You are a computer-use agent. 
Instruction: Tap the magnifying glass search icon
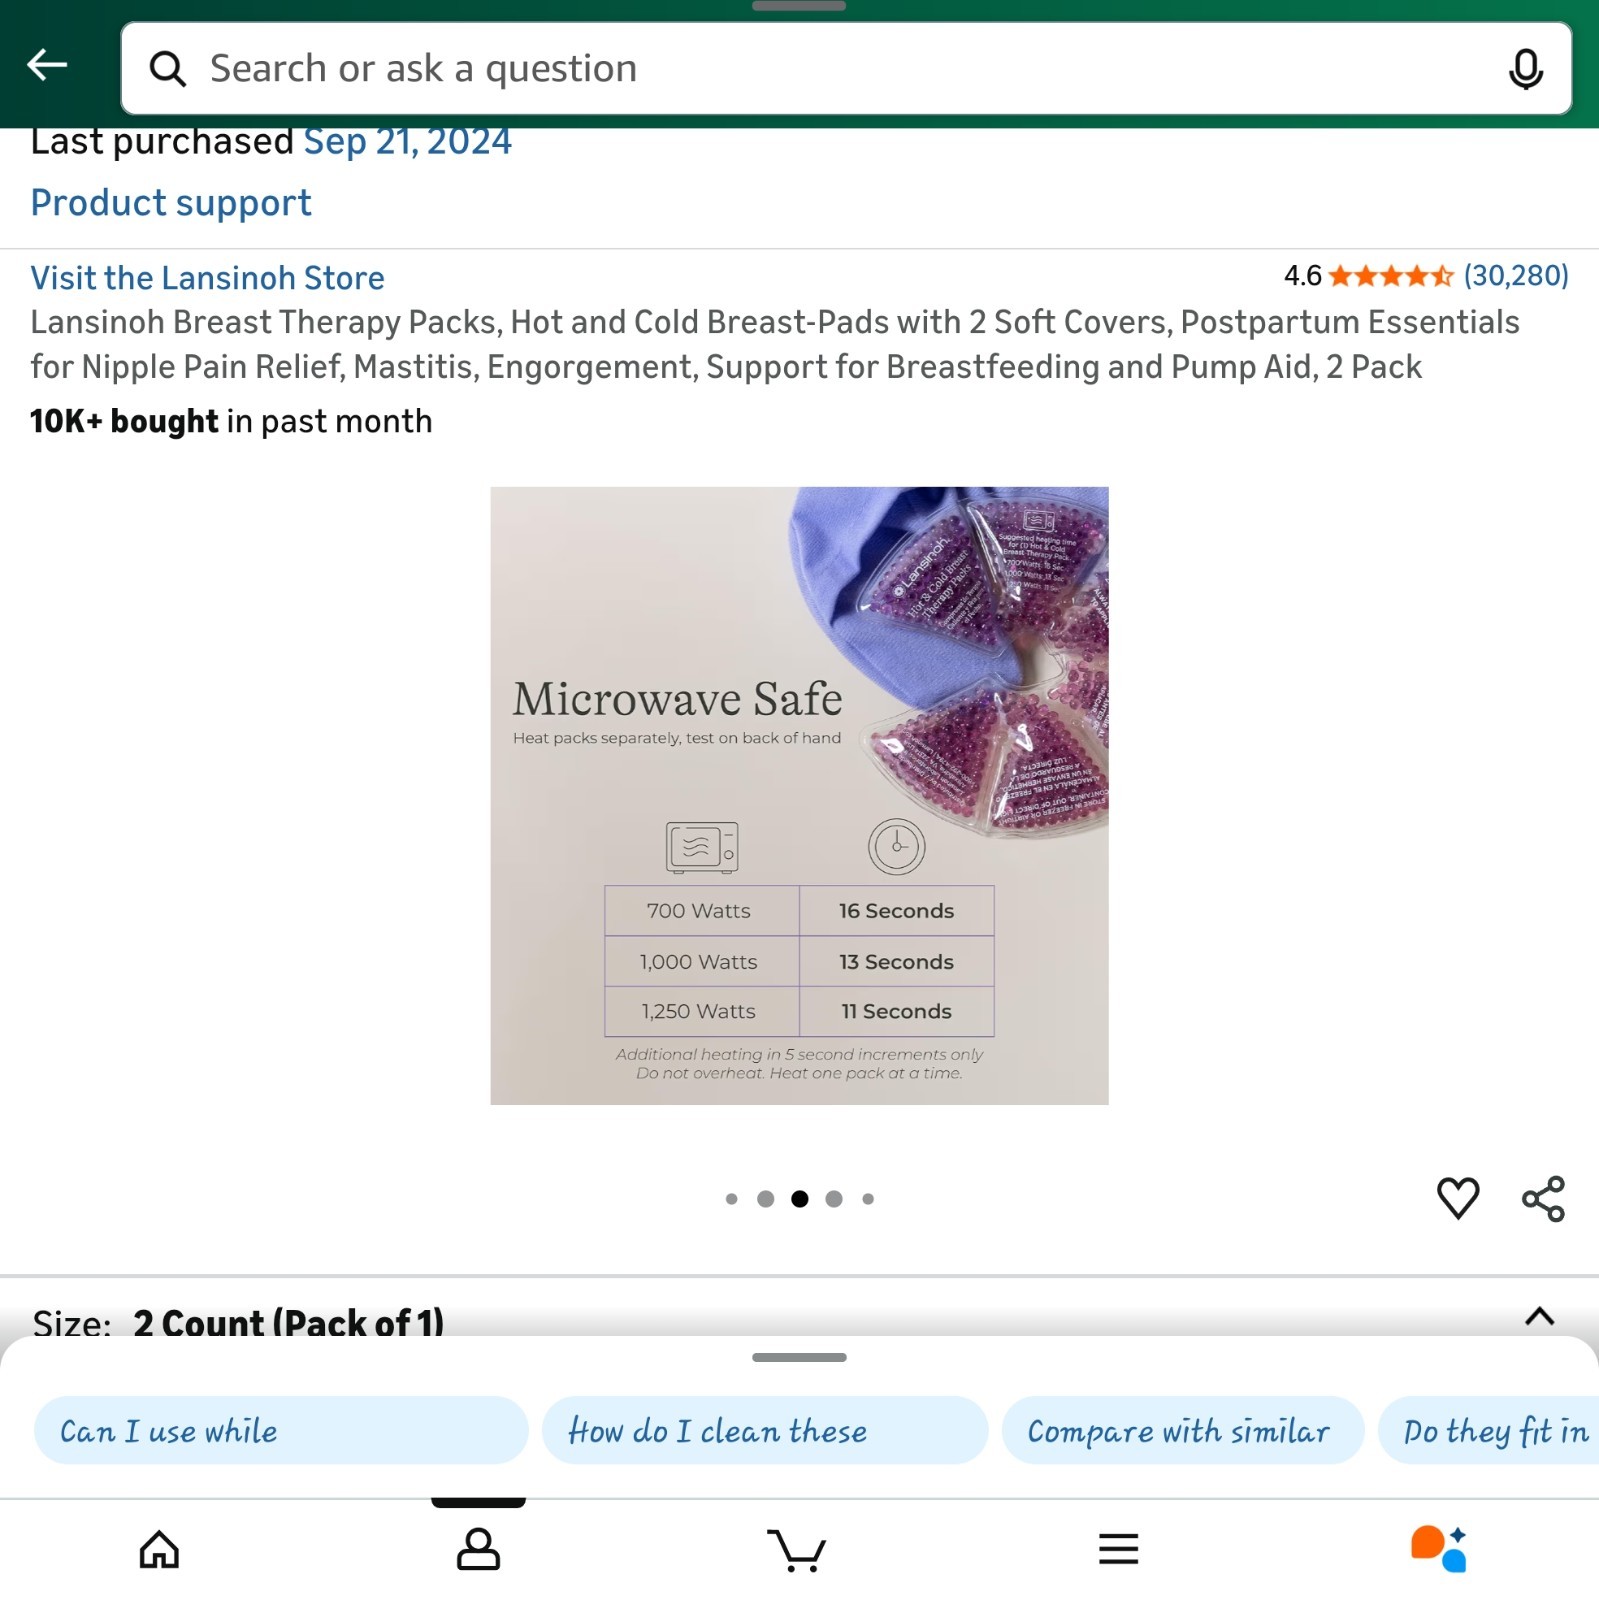coord(167,69)
